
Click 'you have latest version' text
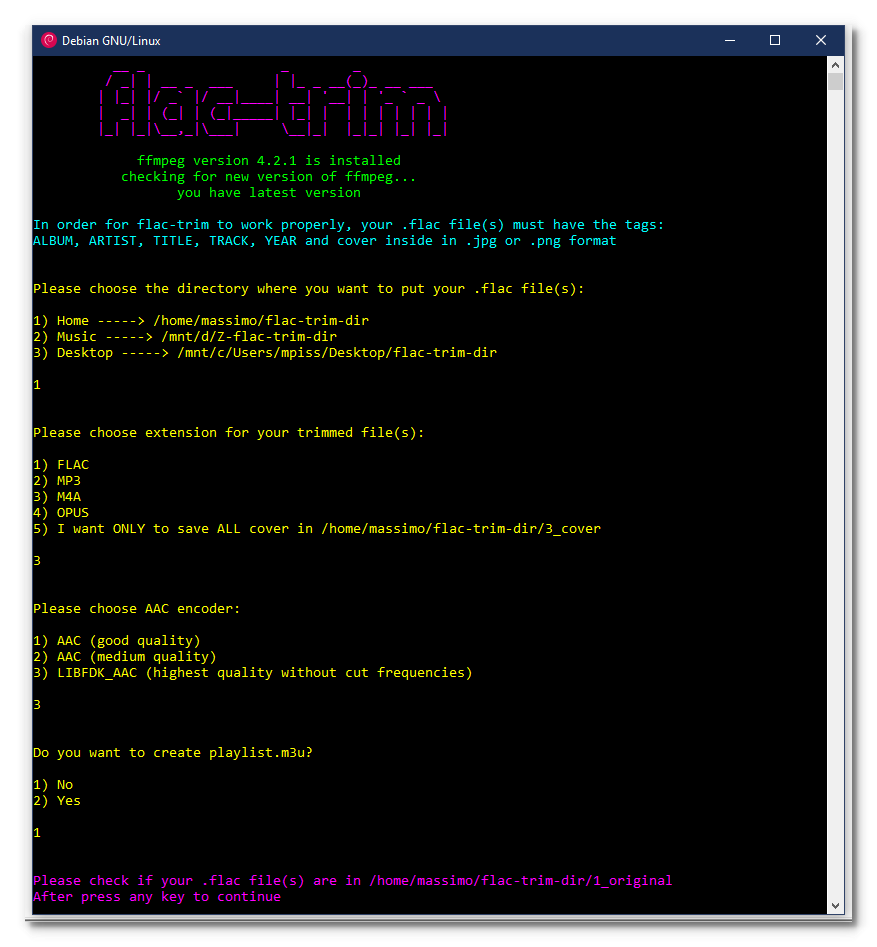coord(269,193)
